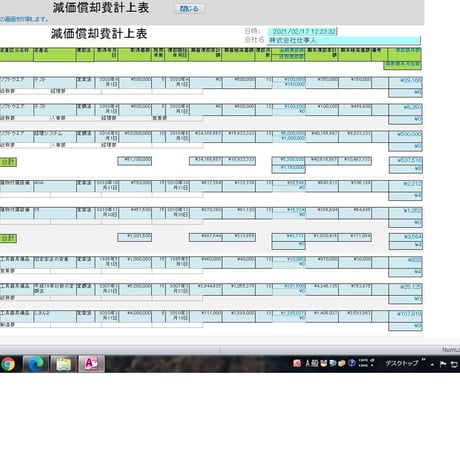Screen dimensions: 460x460
Task: Select the 経理システム asset name cell
Action: pos(55,136)
